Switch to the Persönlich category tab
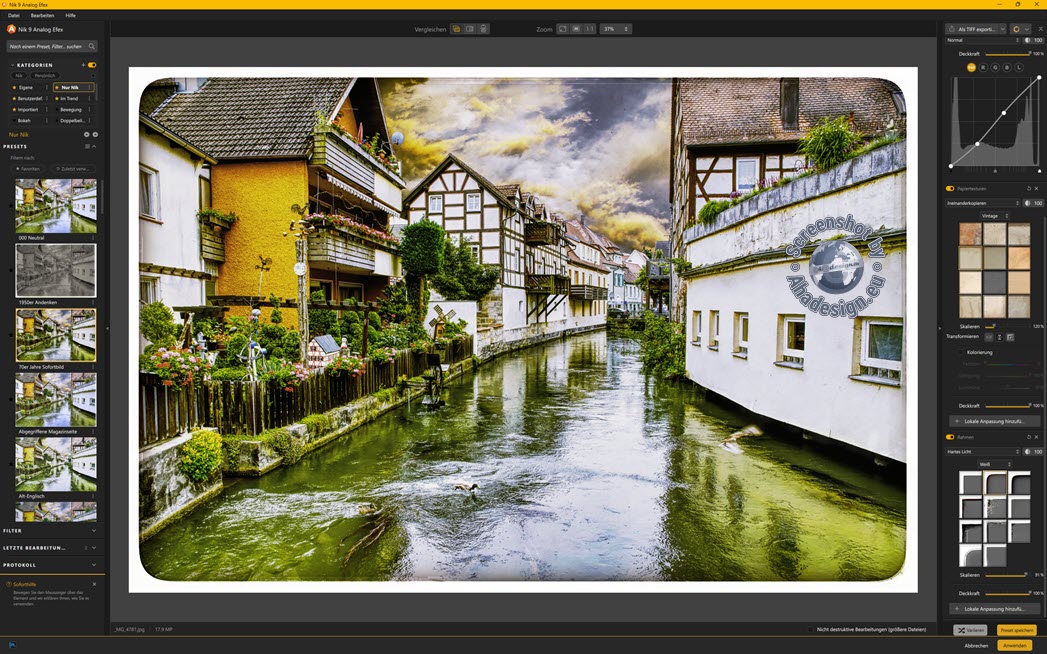The height and width of the screenshot is (654, 1047). pos(47,75)
